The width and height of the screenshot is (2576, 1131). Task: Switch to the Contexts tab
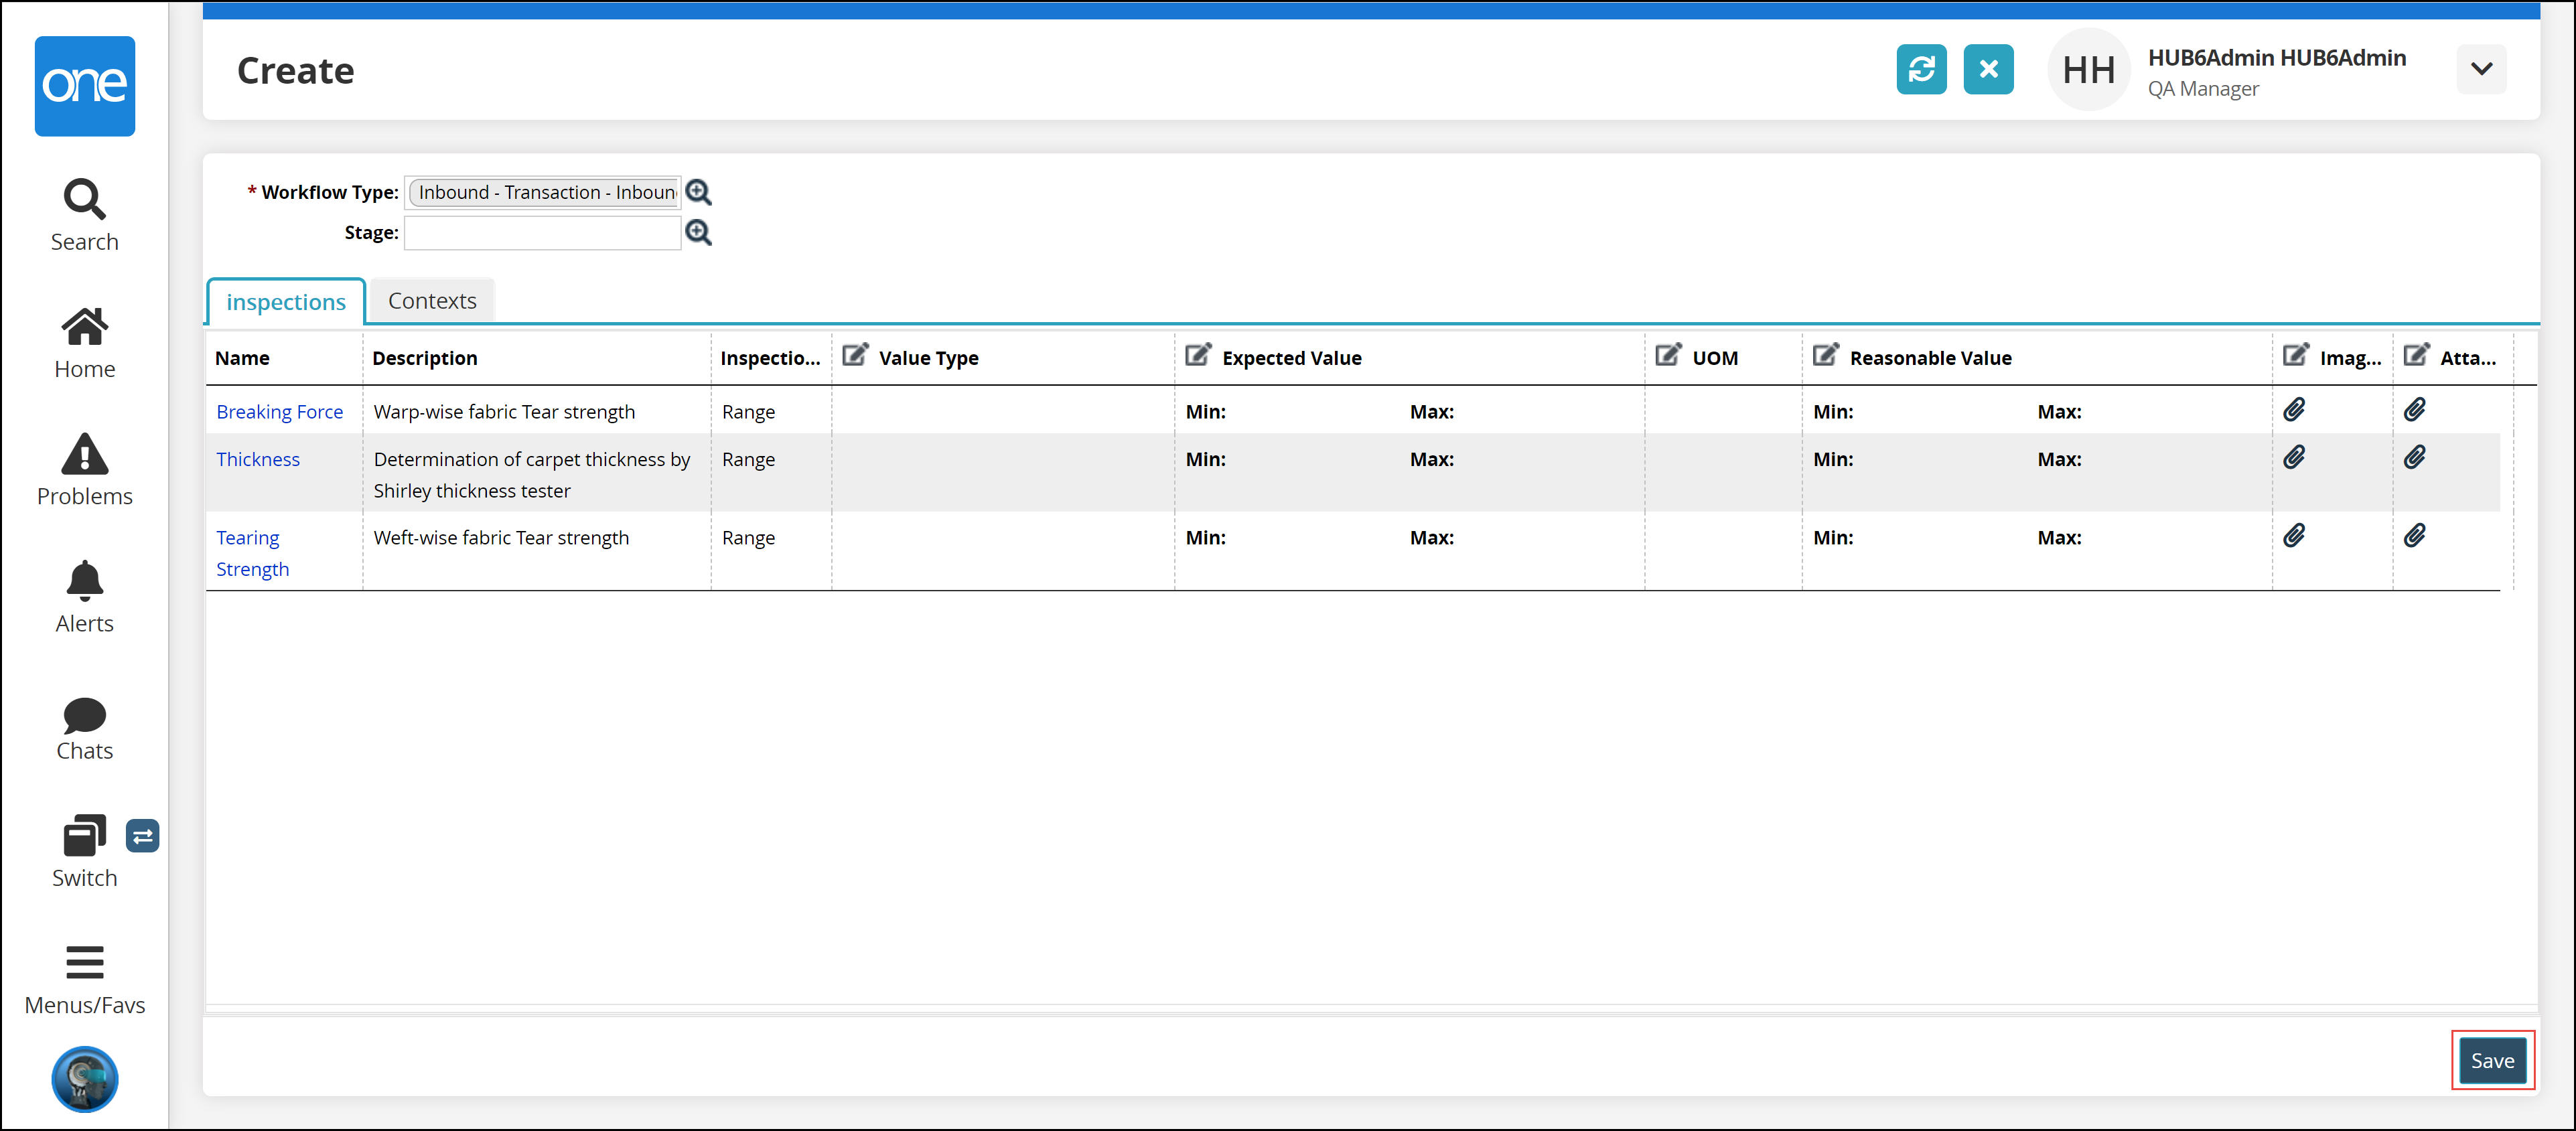tap(431, 301)
